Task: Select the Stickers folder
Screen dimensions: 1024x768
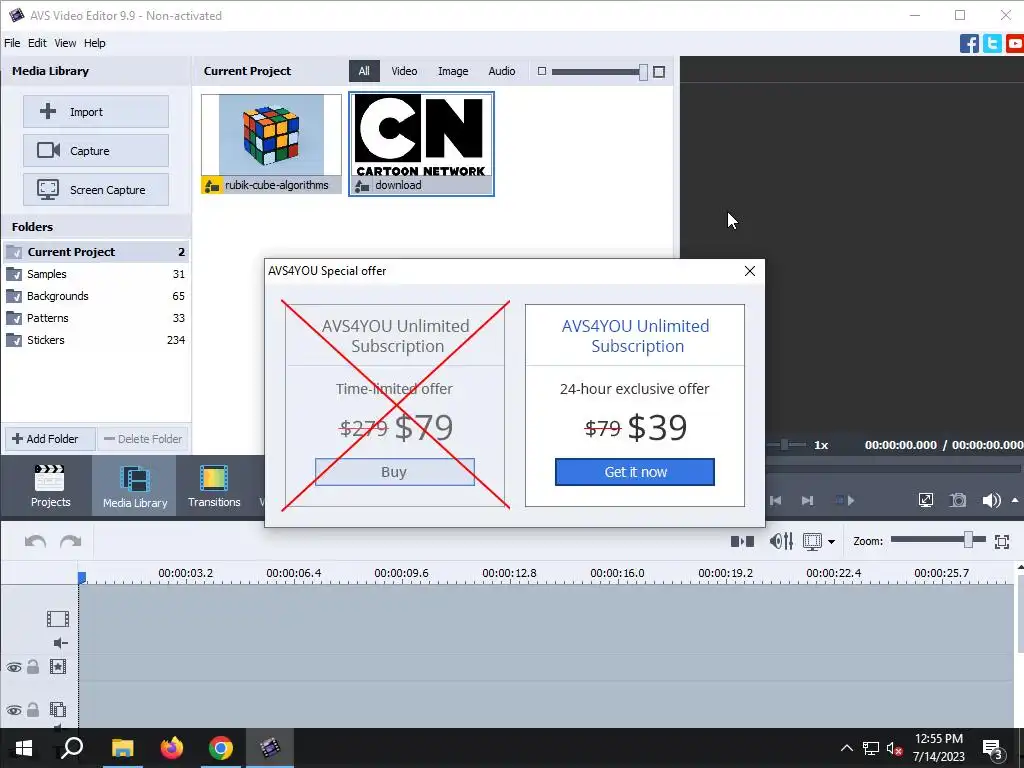Action: click(96, 340)
